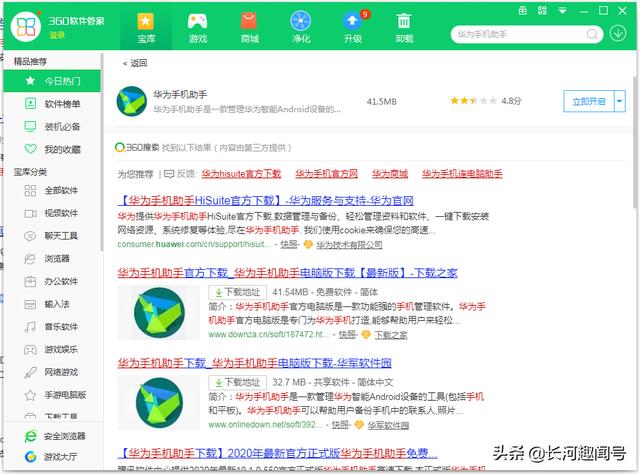Open 安全浏览器 shortcut
This screenshot has width=640, height=475.
(x=55, y=436)
